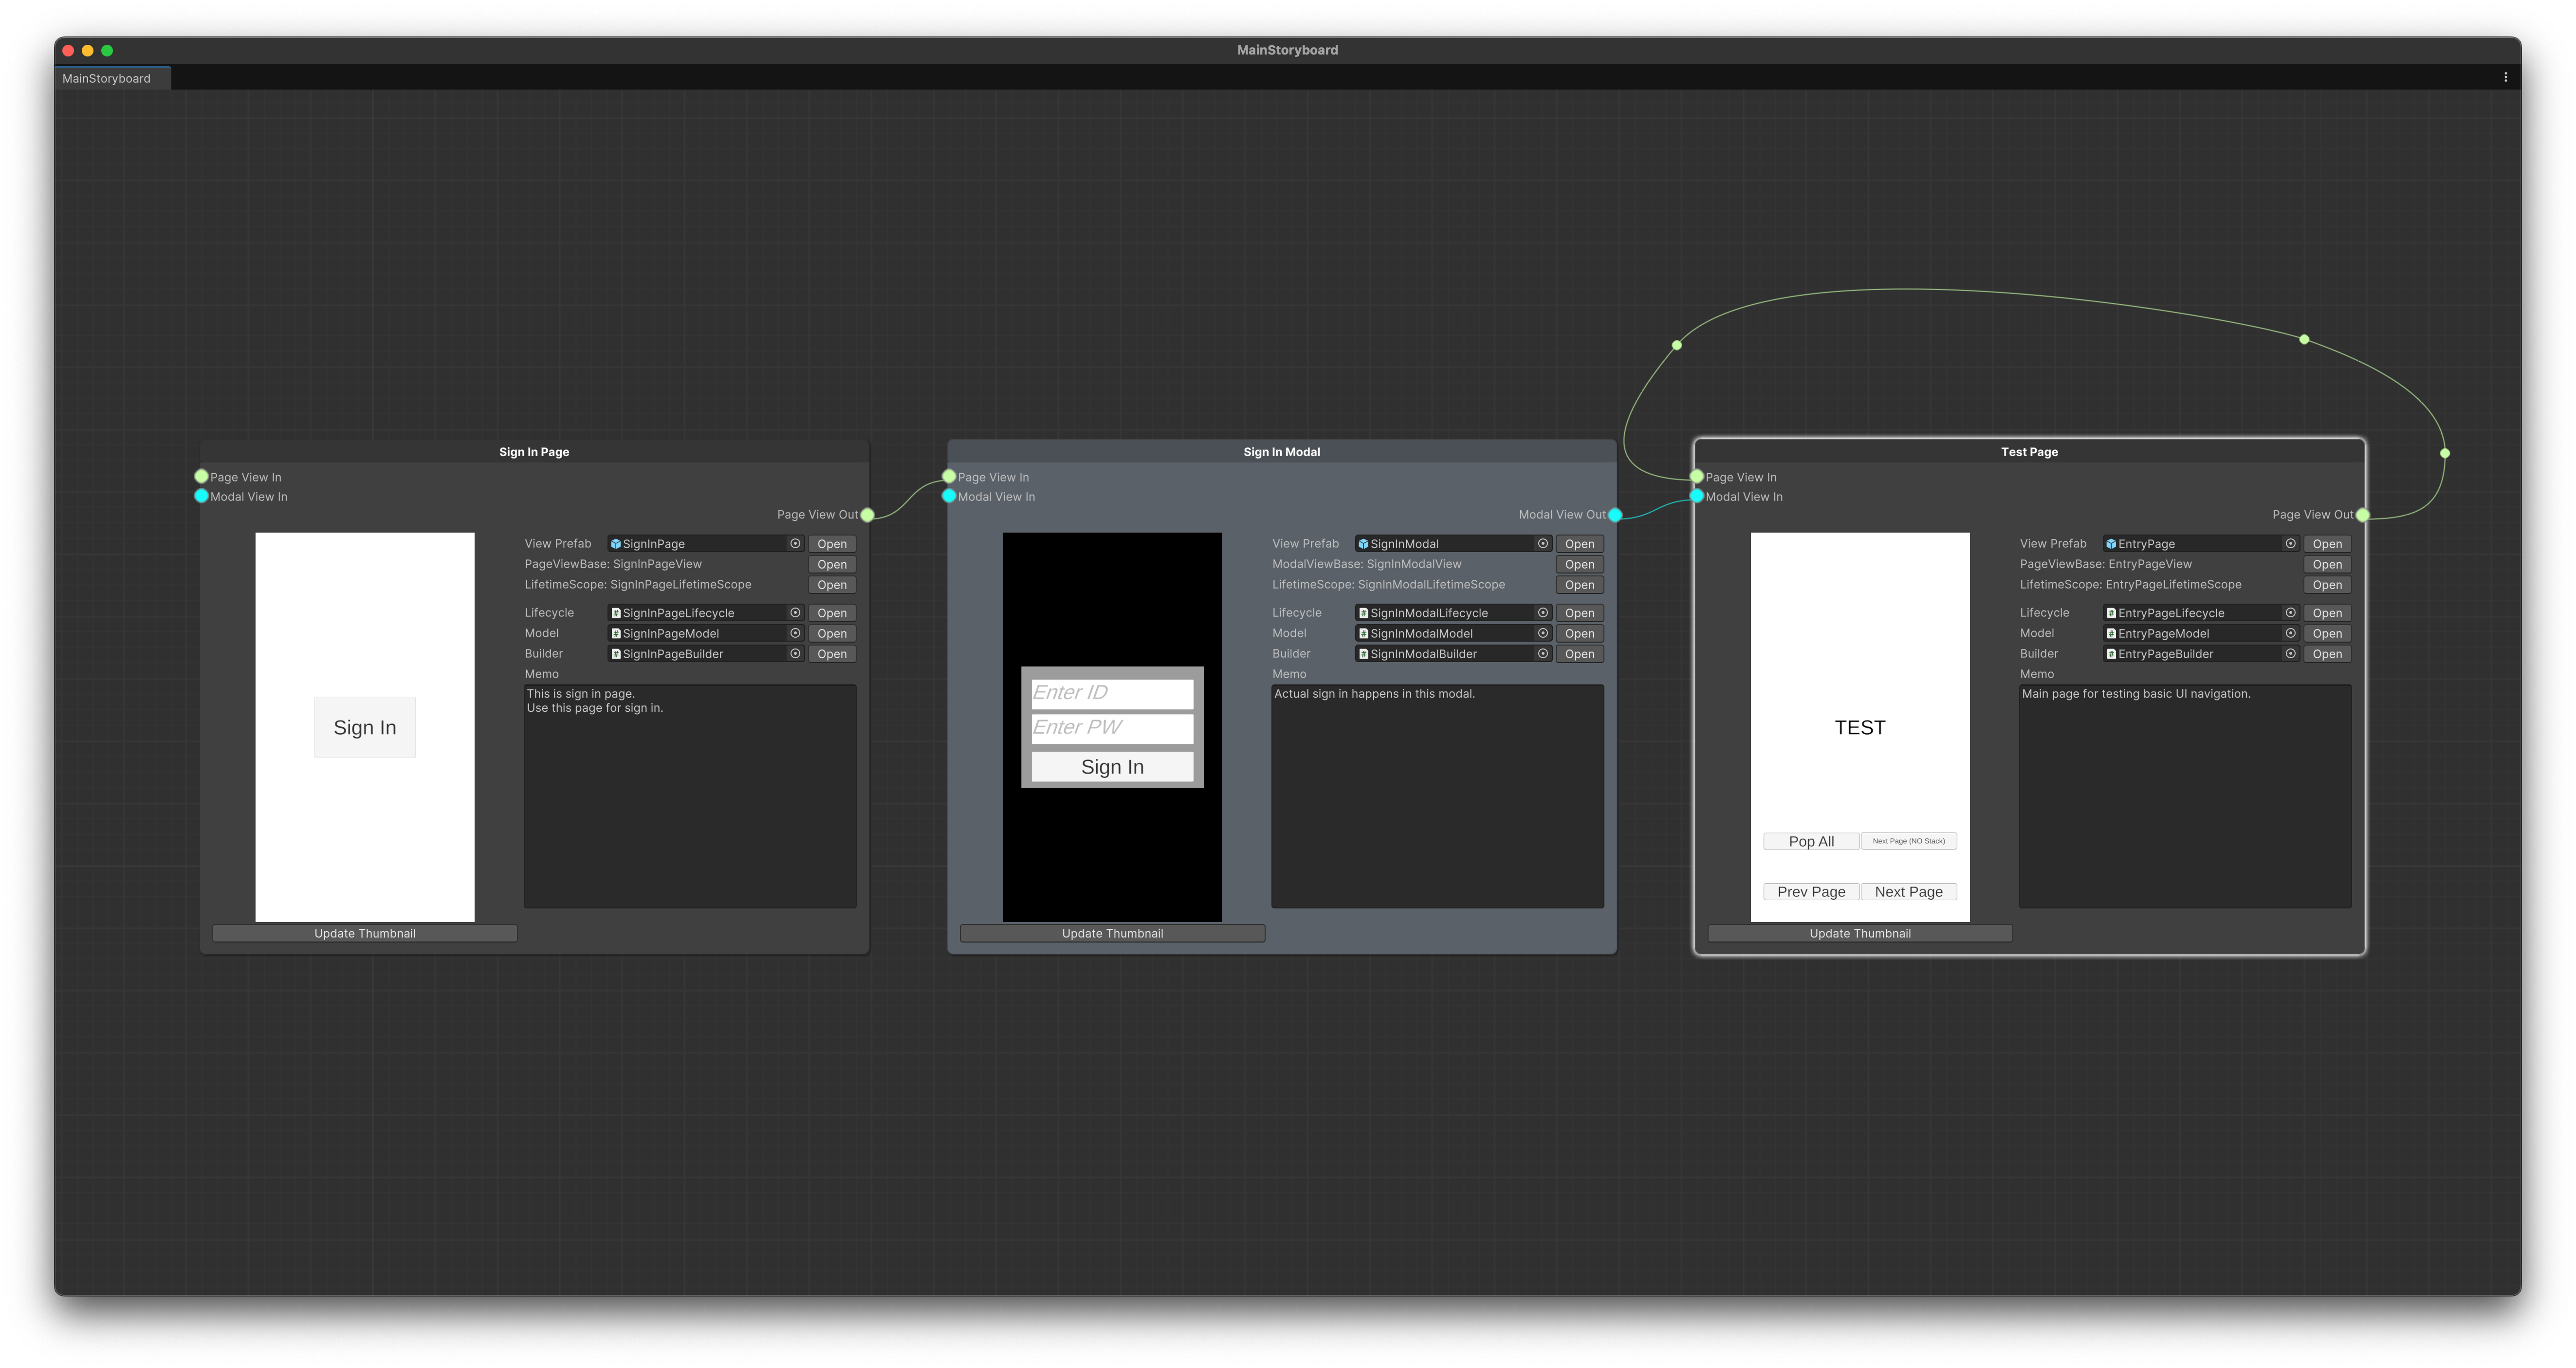
Task: Click Sign In Page's Modal View In port
Action: click(x=201, y=496)
